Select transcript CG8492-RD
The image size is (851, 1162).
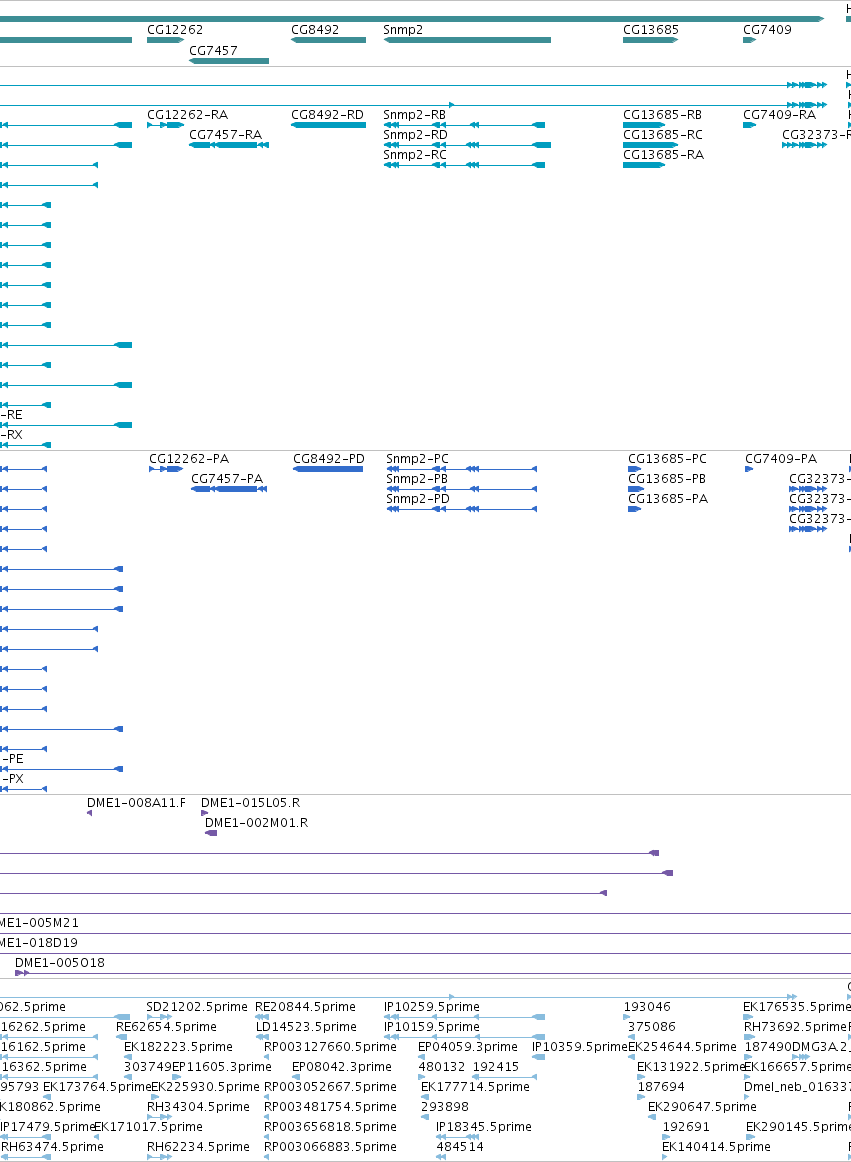click(x=328, y=115)
